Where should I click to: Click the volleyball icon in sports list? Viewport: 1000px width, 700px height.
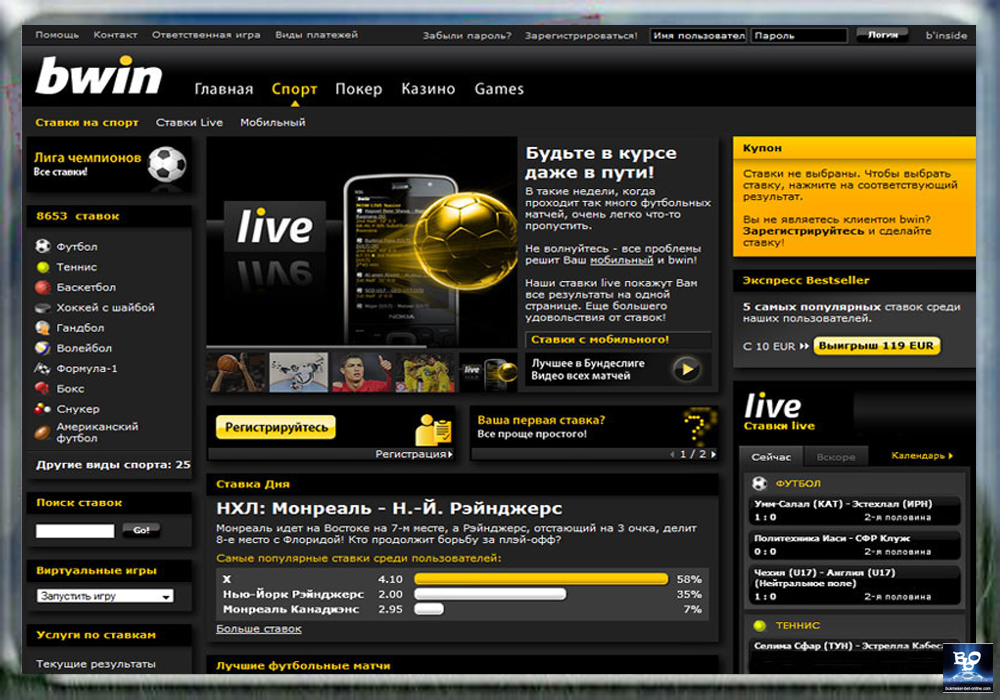tap(43, 348)
